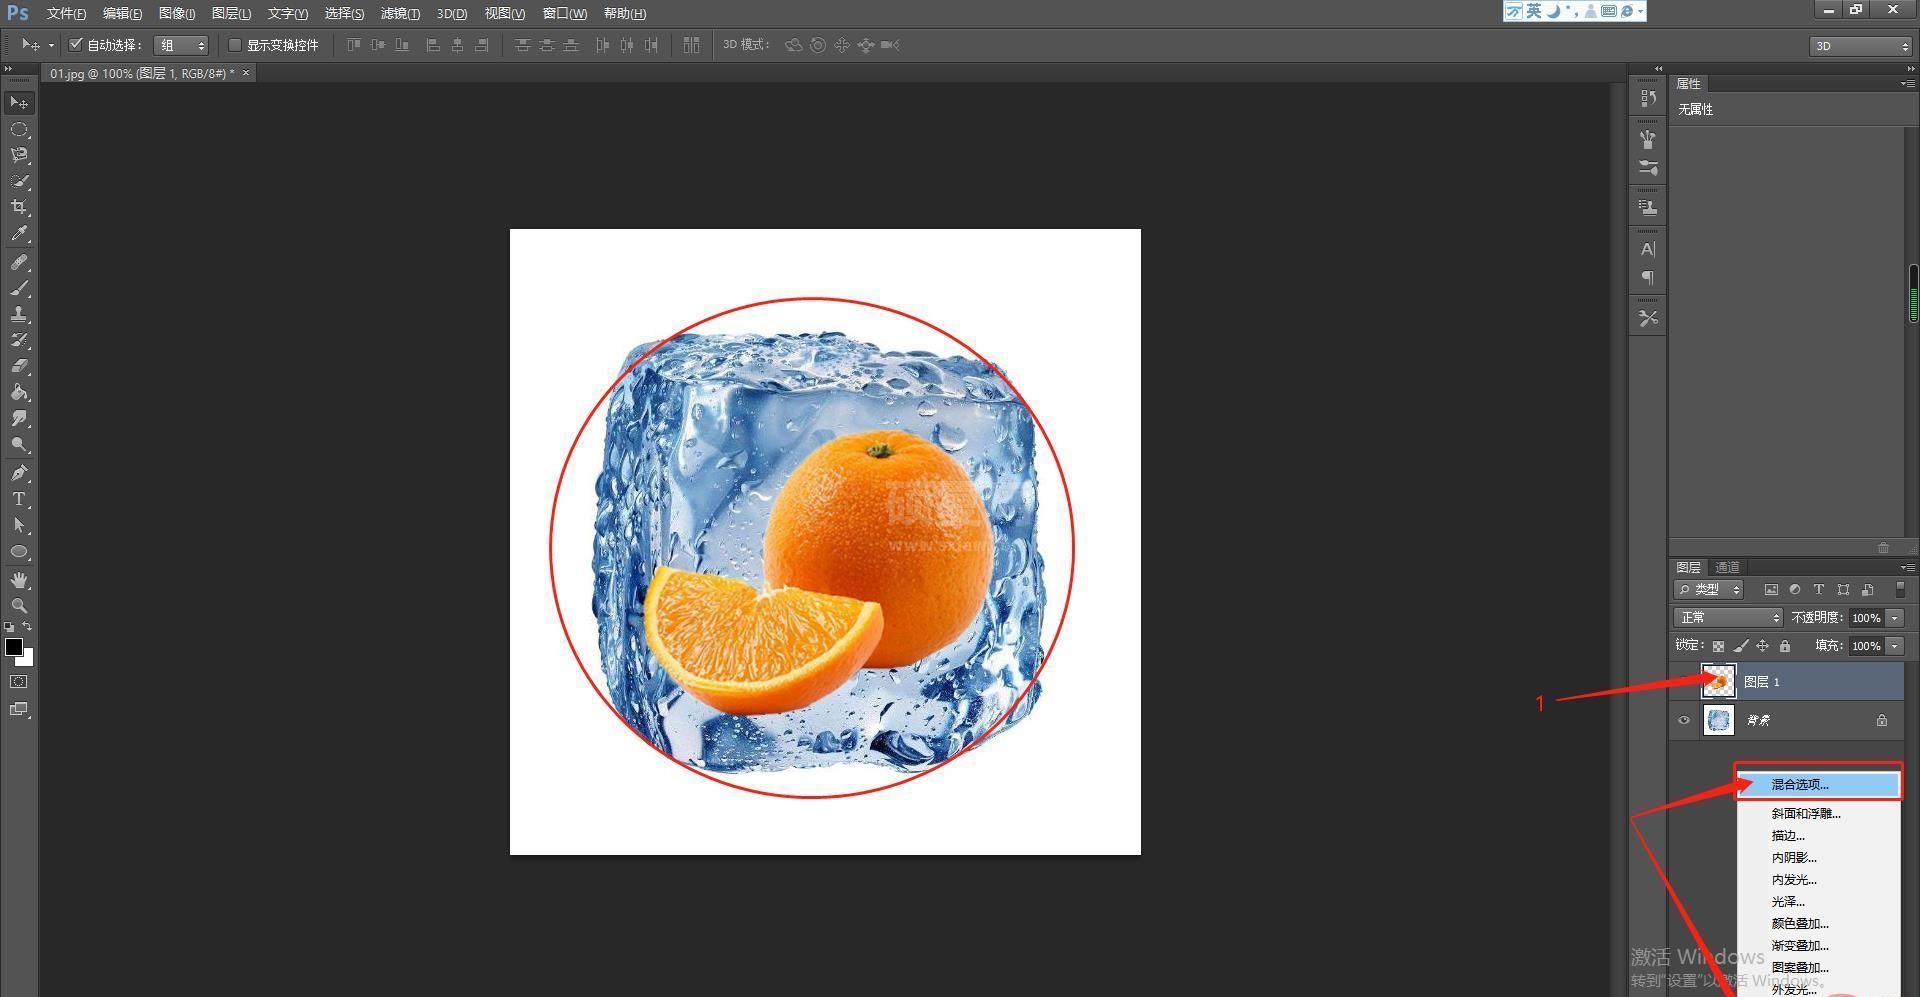Toggle the 自动选择 checkbox

[x=75, y=45]
